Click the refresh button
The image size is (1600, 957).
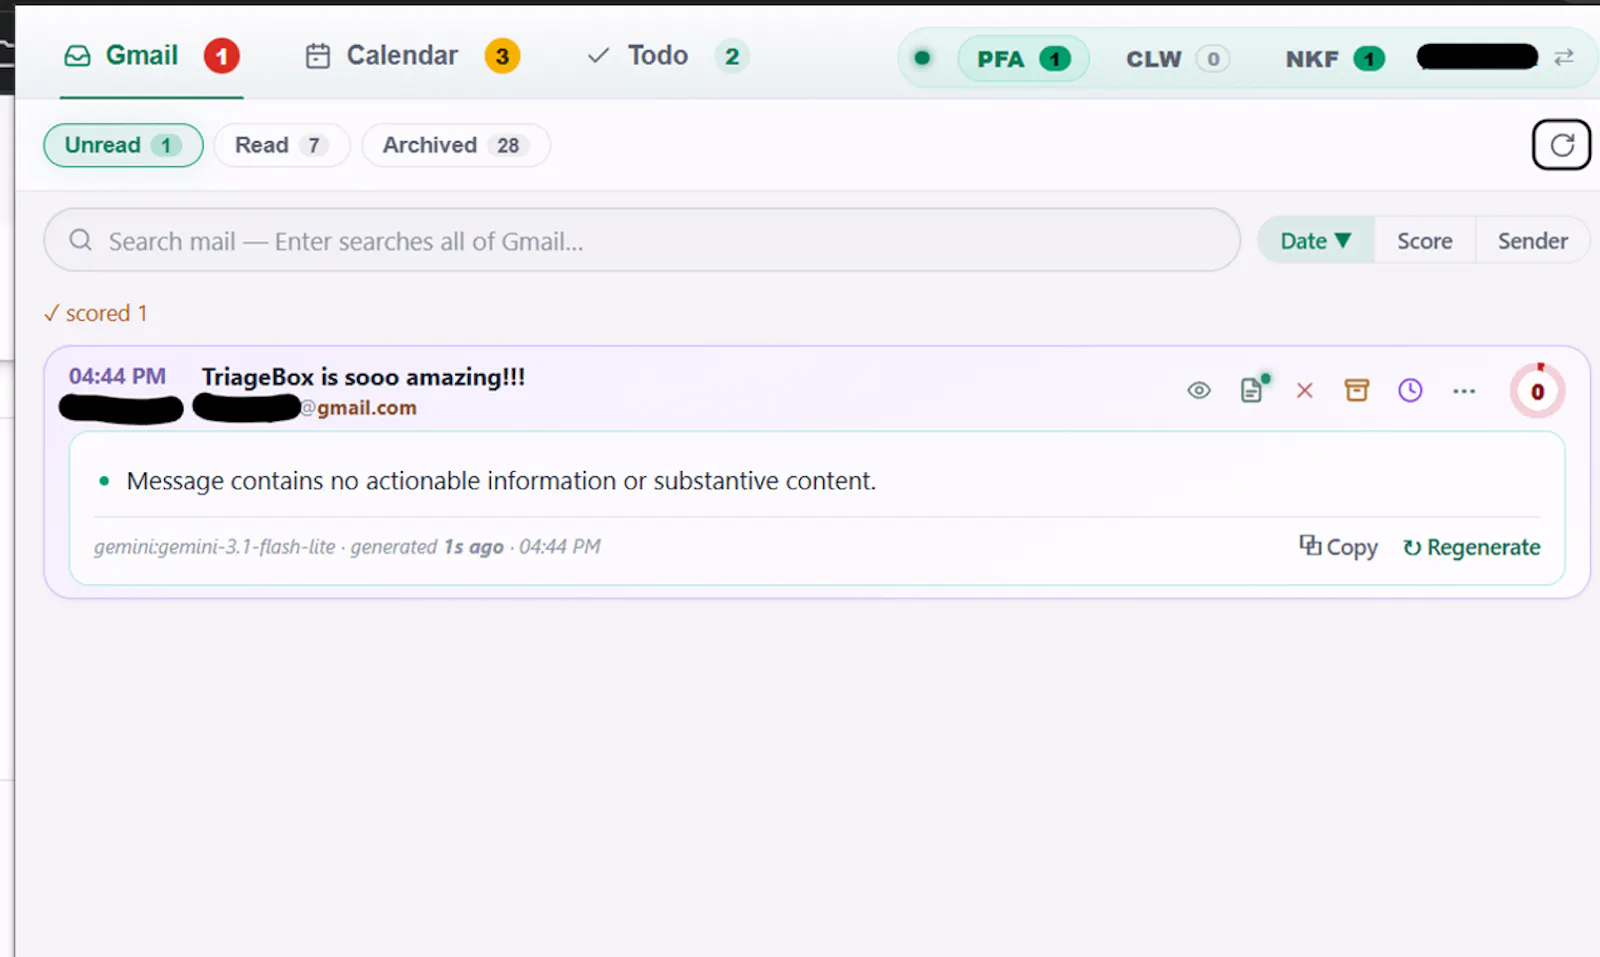(1561, 145)
